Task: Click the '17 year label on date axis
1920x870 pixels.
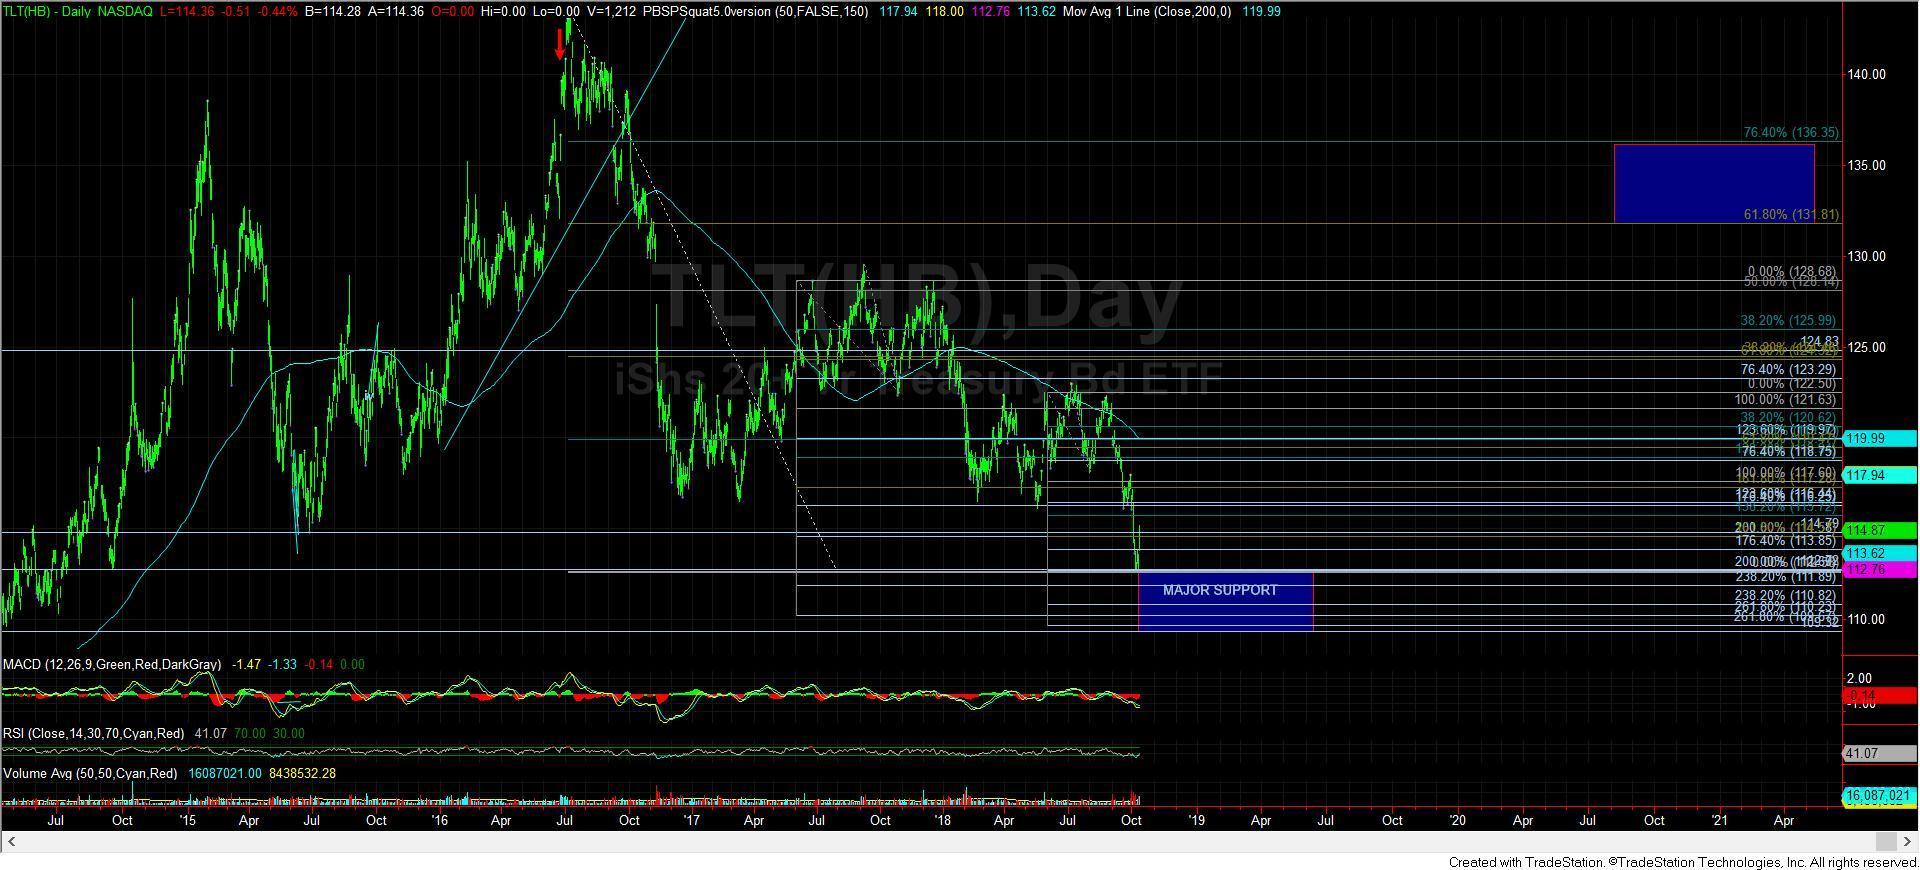Action: click(x=691, y=821)
